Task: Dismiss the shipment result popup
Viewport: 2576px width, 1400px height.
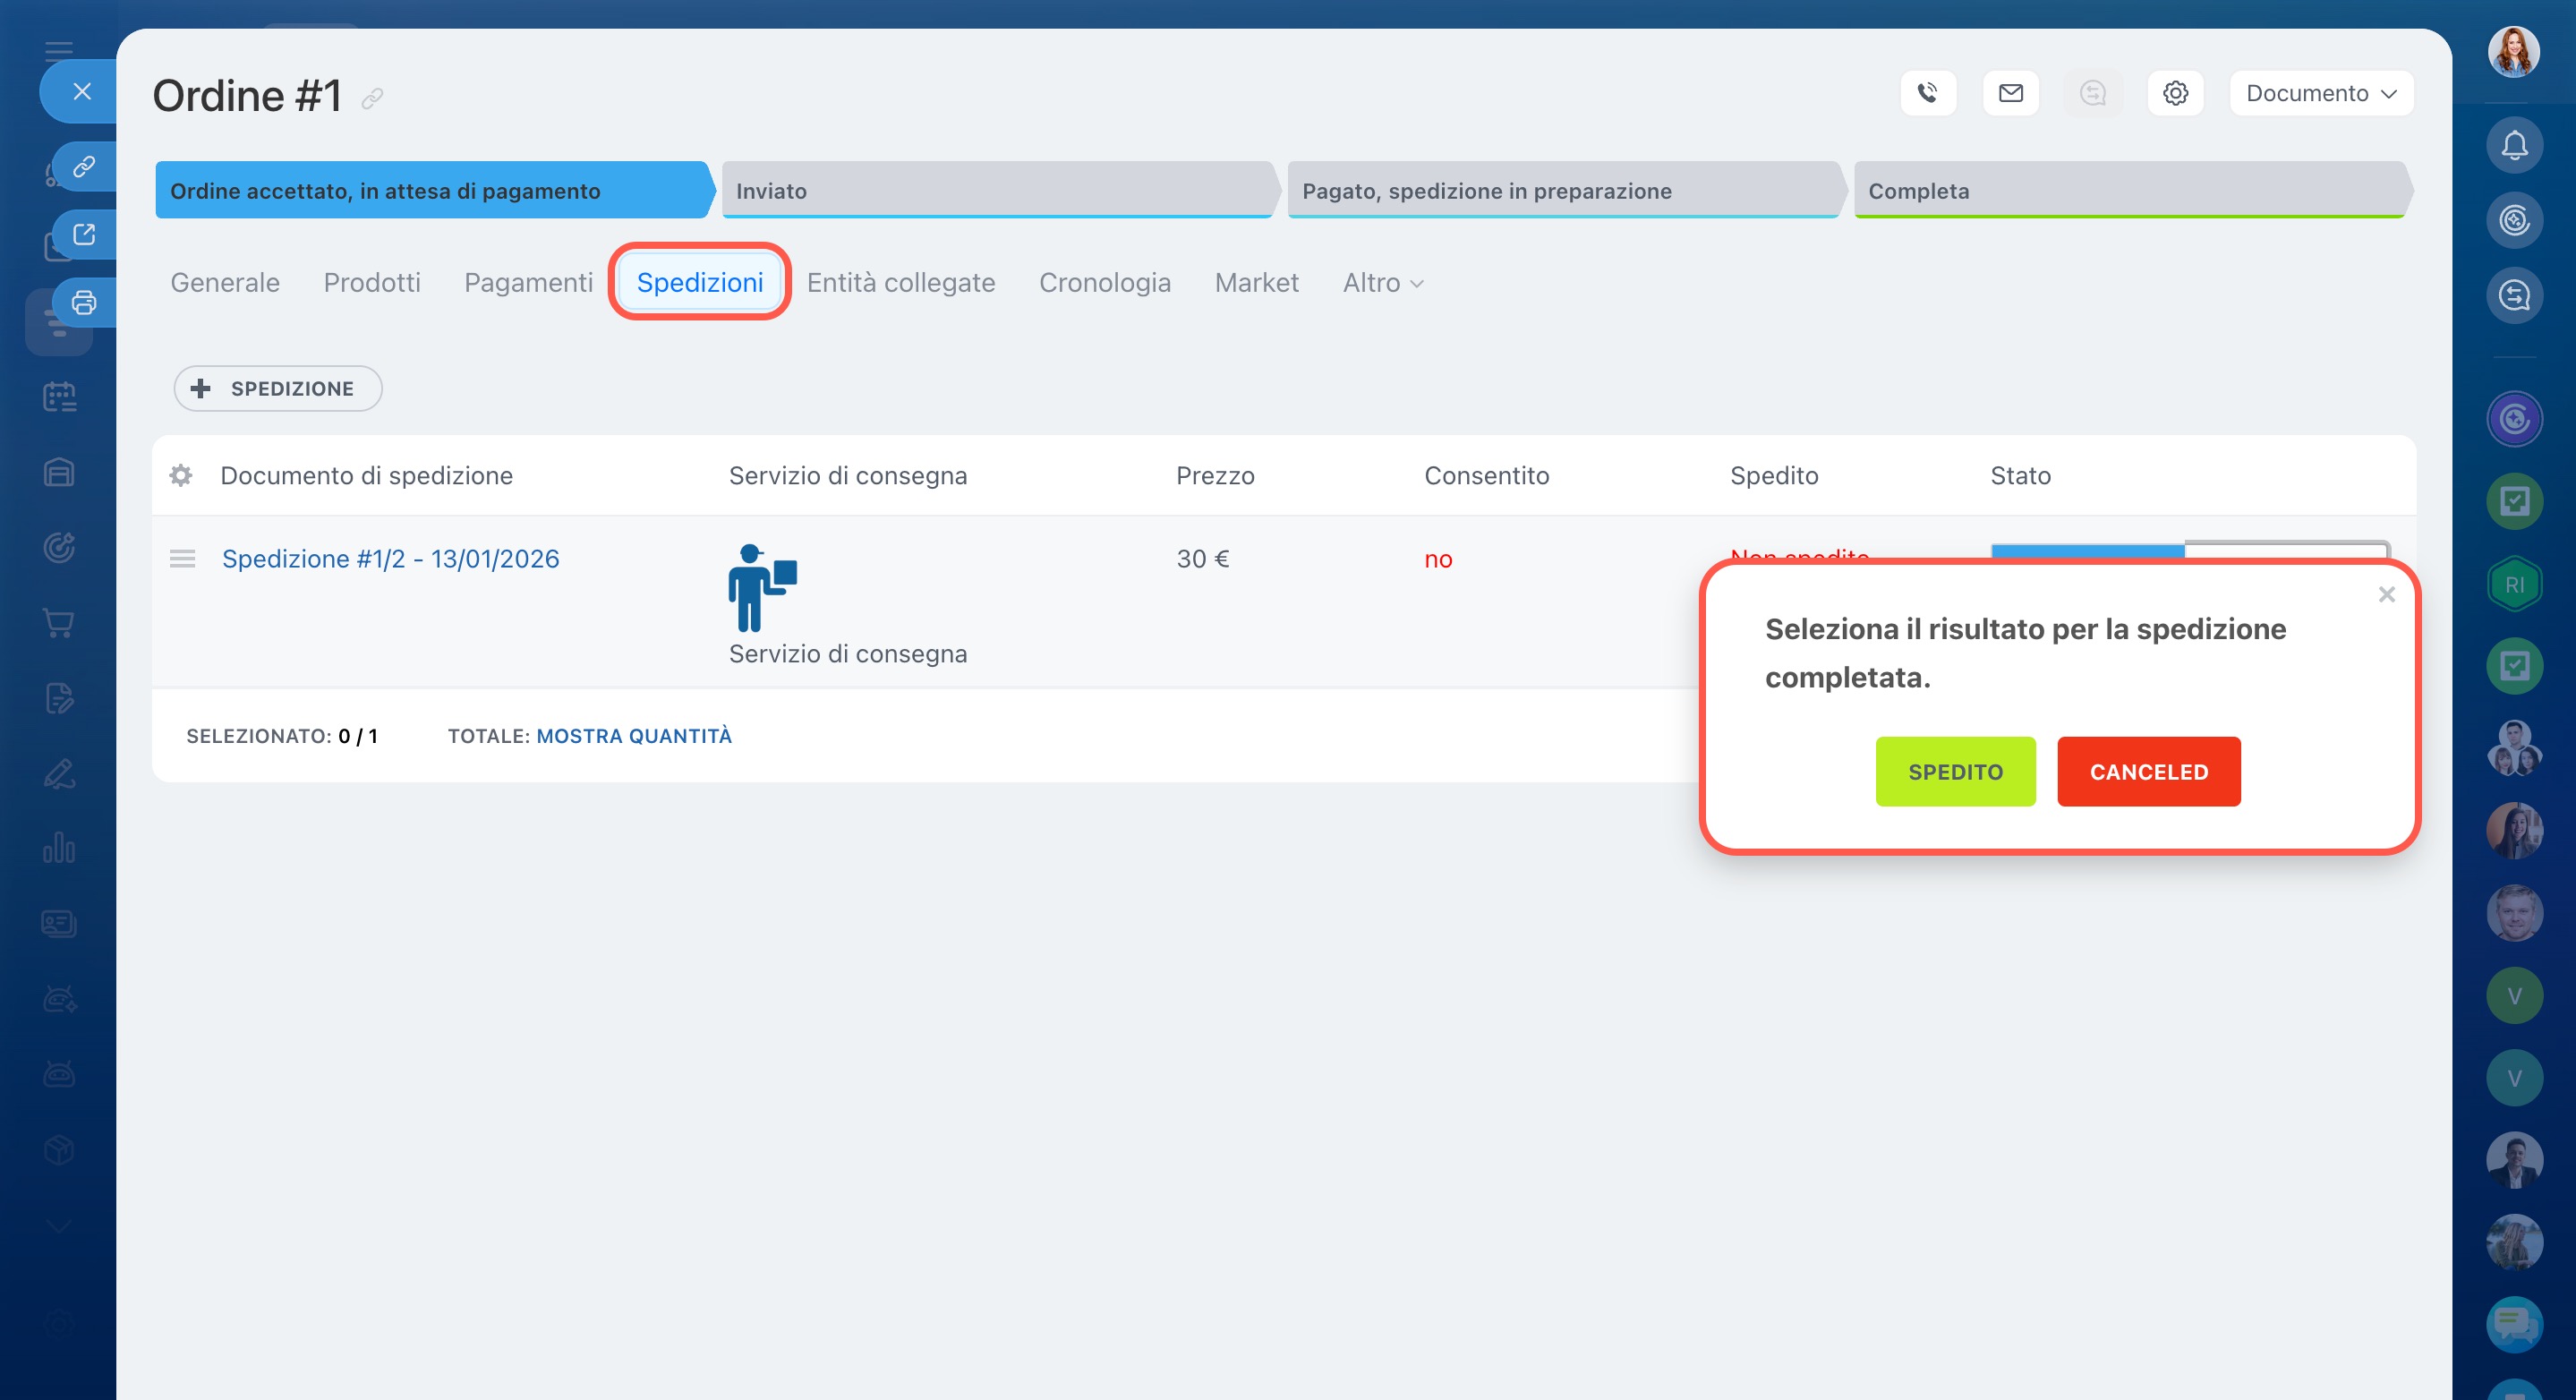Action: [2386, 595]
